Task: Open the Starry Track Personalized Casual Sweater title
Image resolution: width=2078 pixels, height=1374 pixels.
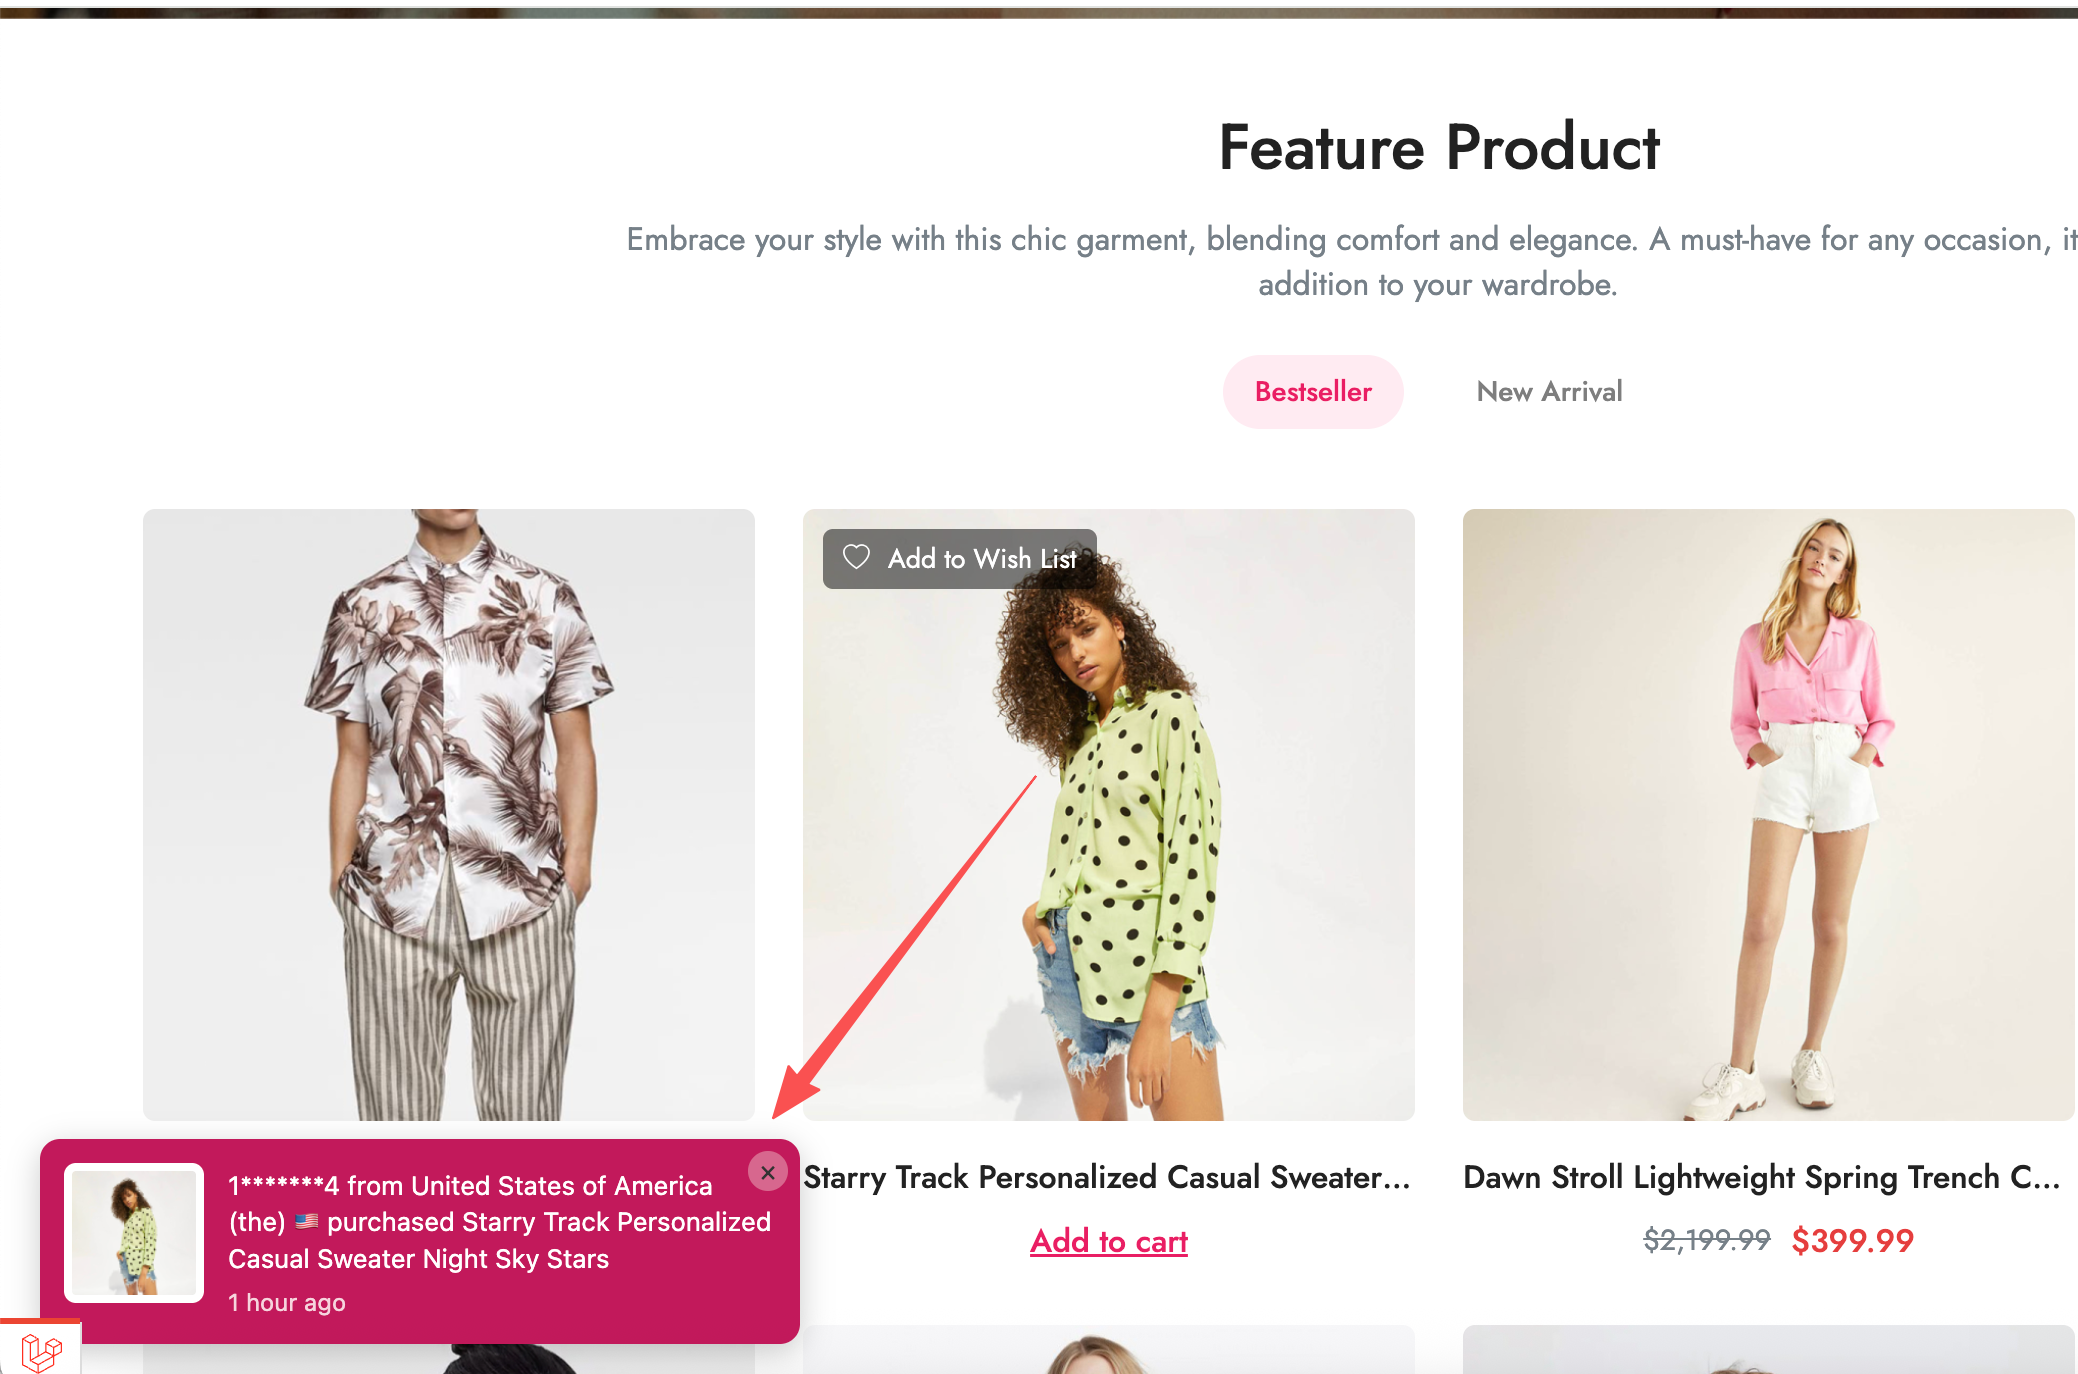Action: pyautogui.click(x=1108, y=1177)
